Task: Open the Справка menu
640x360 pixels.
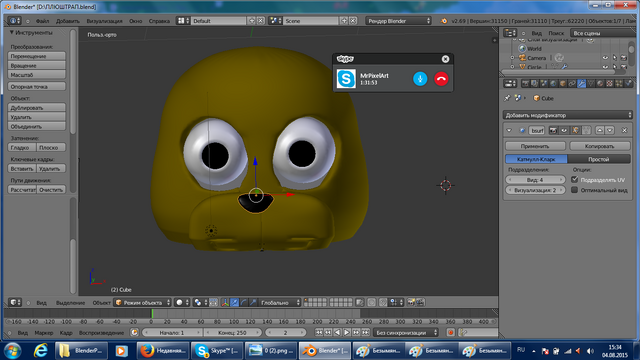Action: tap(159, 21)
